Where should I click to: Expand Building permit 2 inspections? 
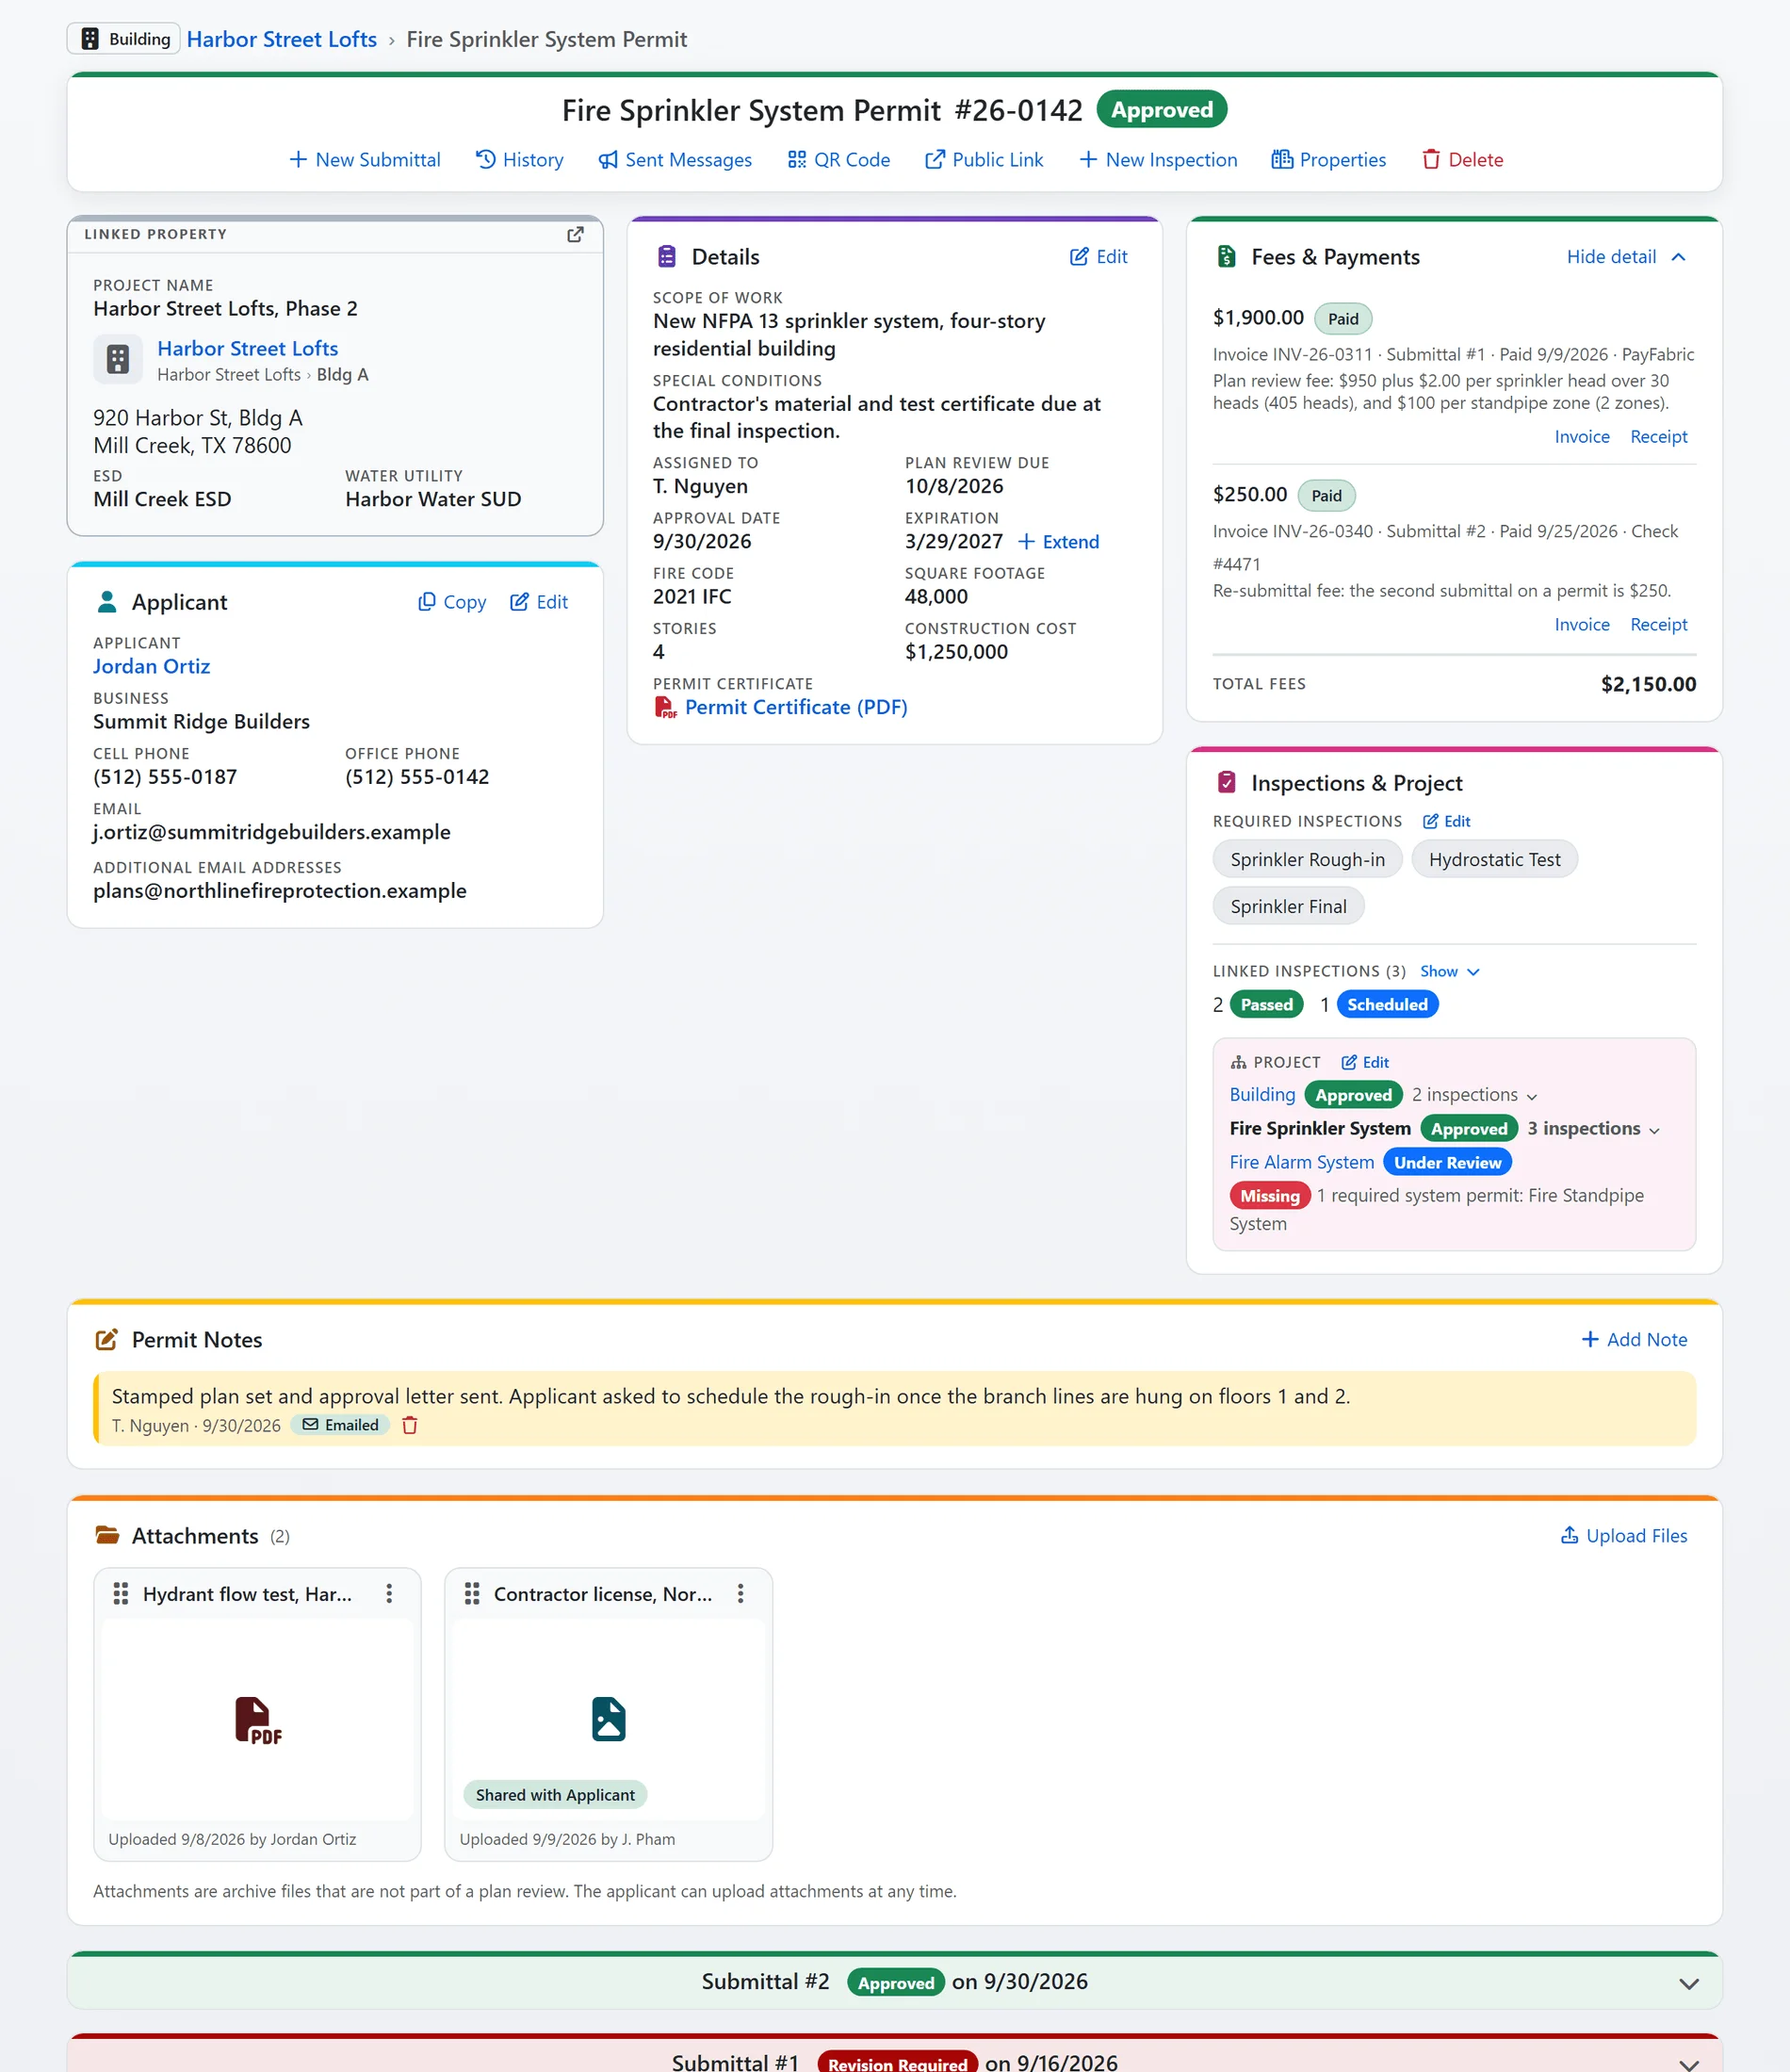pos(1475,1095)
